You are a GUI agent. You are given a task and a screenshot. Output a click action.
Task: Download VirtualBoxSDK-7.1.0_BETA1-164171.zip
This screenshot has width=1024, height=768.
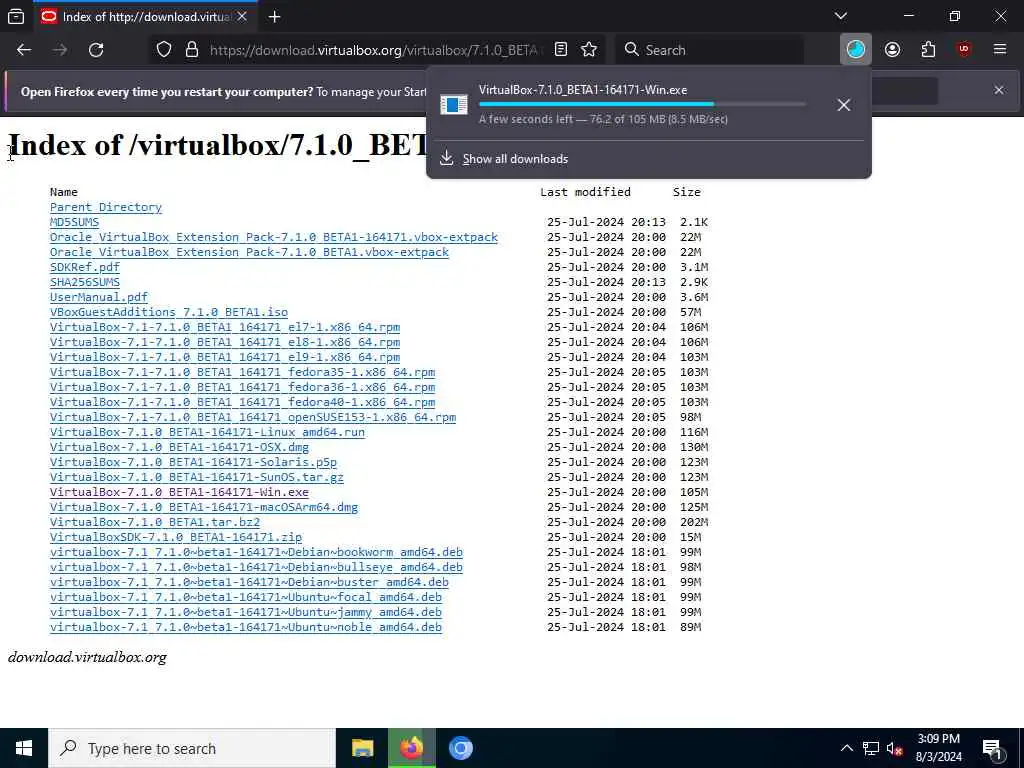tap(176, 537)
